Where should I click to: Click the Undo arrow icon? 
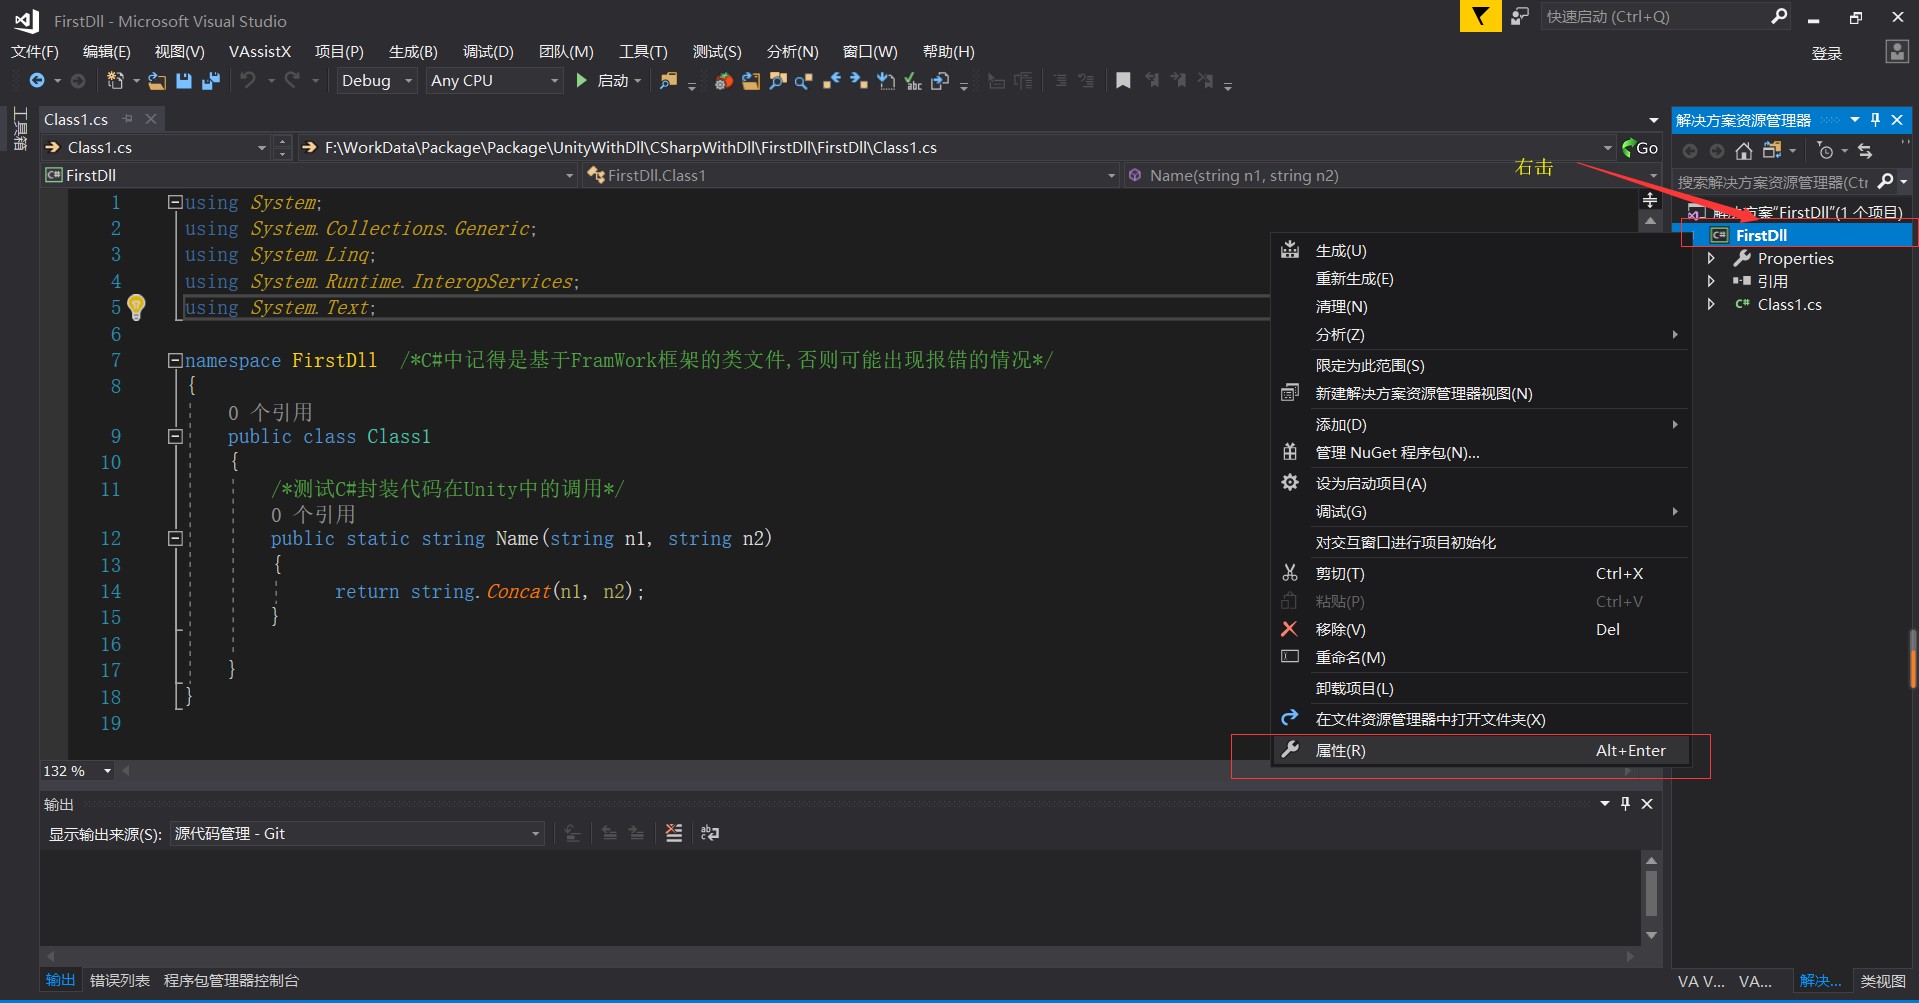pyautogui.click(x=248, y=81)
